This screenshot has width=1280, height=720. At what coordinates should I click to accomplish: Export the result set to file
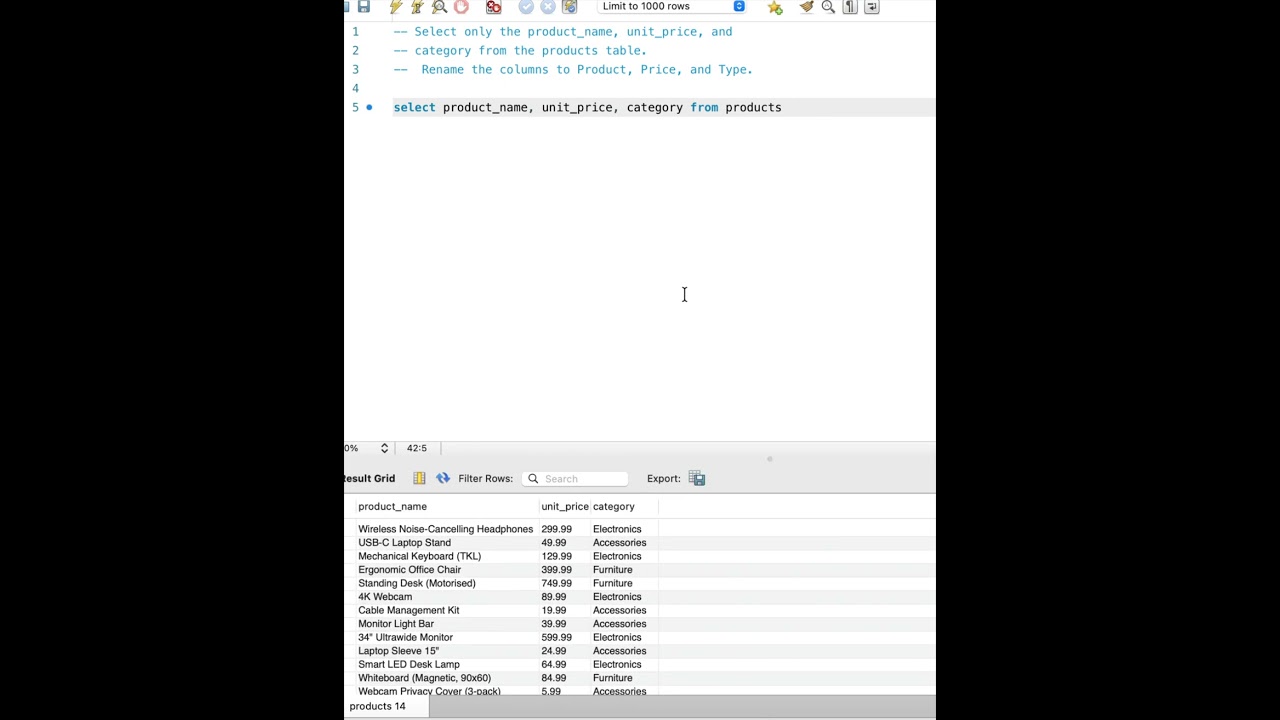pos(697,478)
